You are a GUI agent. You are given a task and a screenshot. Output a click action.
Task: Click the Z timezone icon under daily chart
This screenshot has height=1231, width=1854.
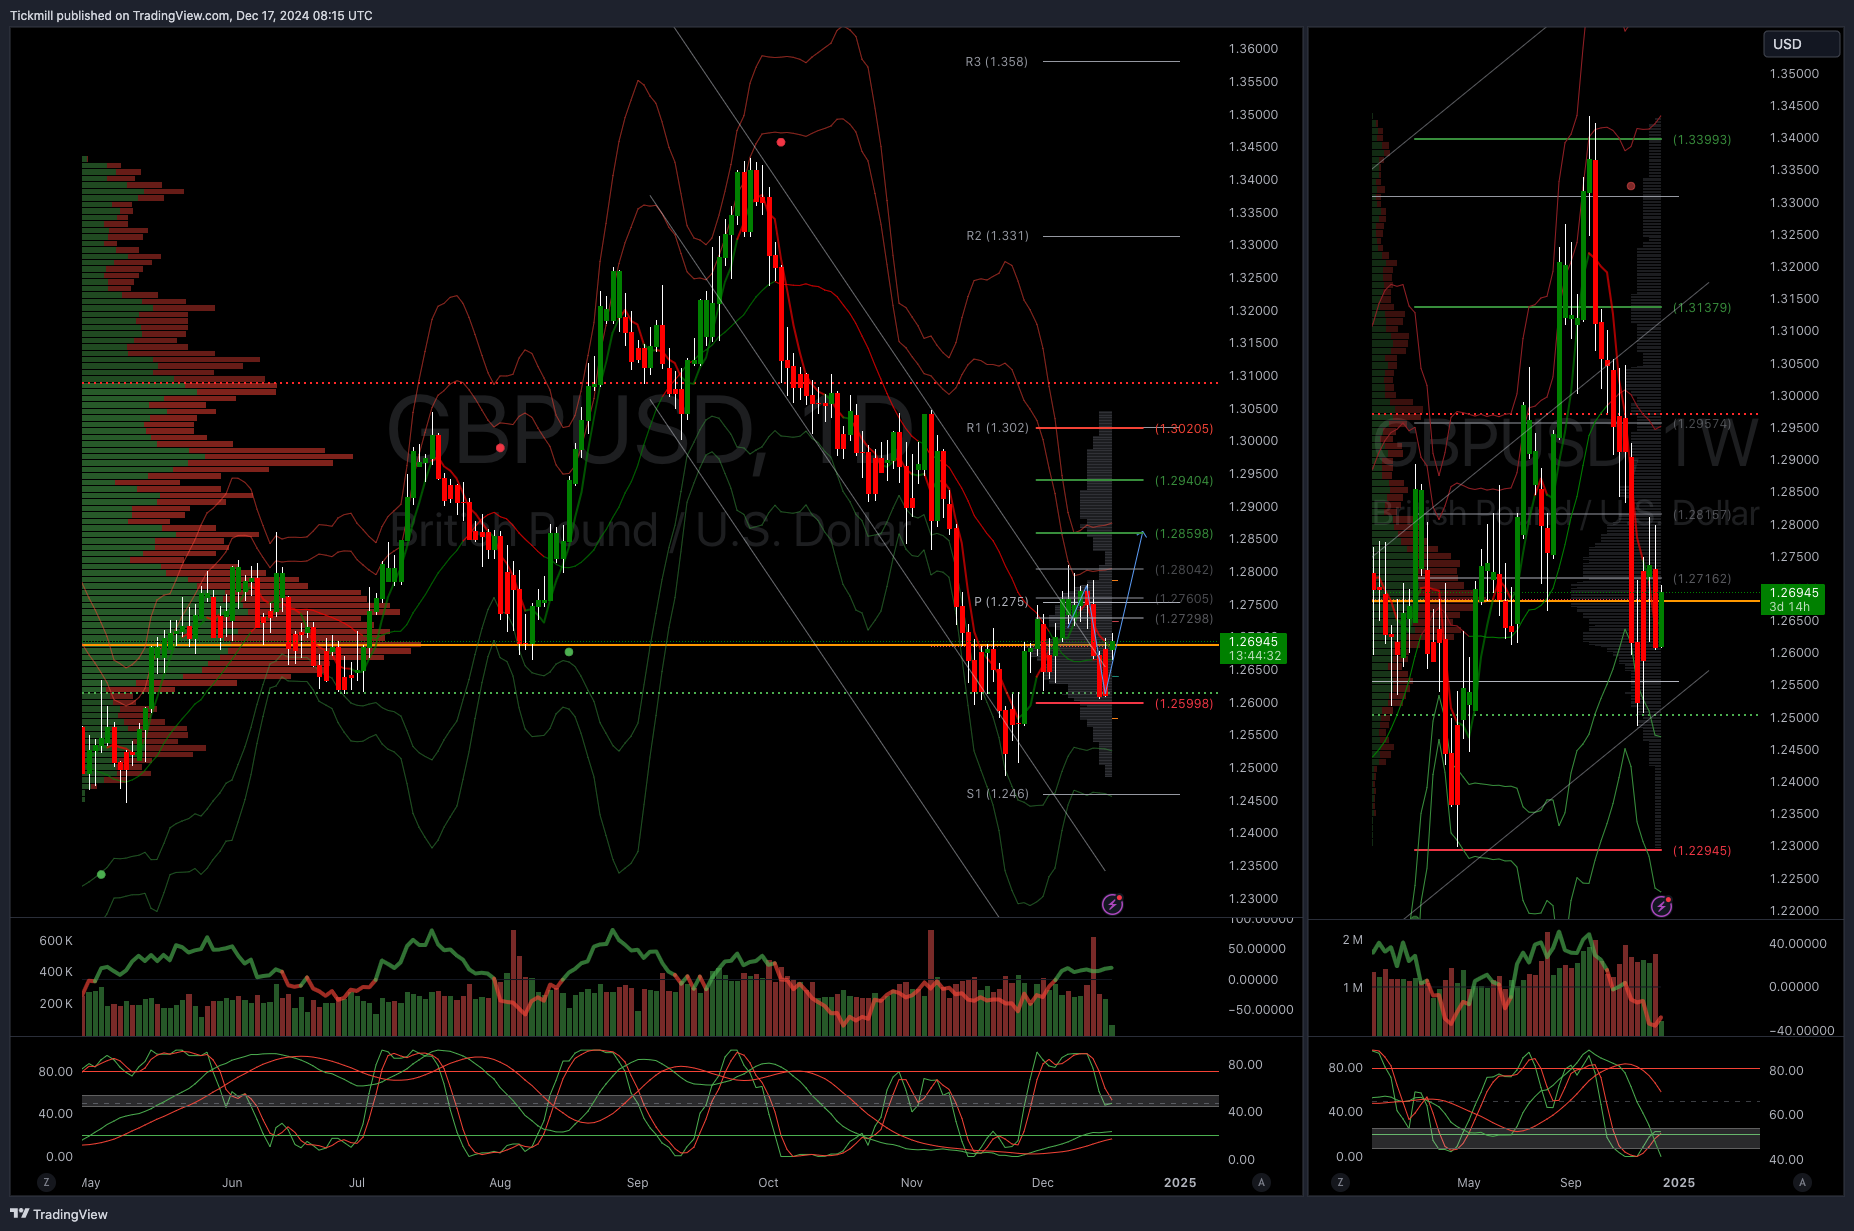coord(46,1182)
